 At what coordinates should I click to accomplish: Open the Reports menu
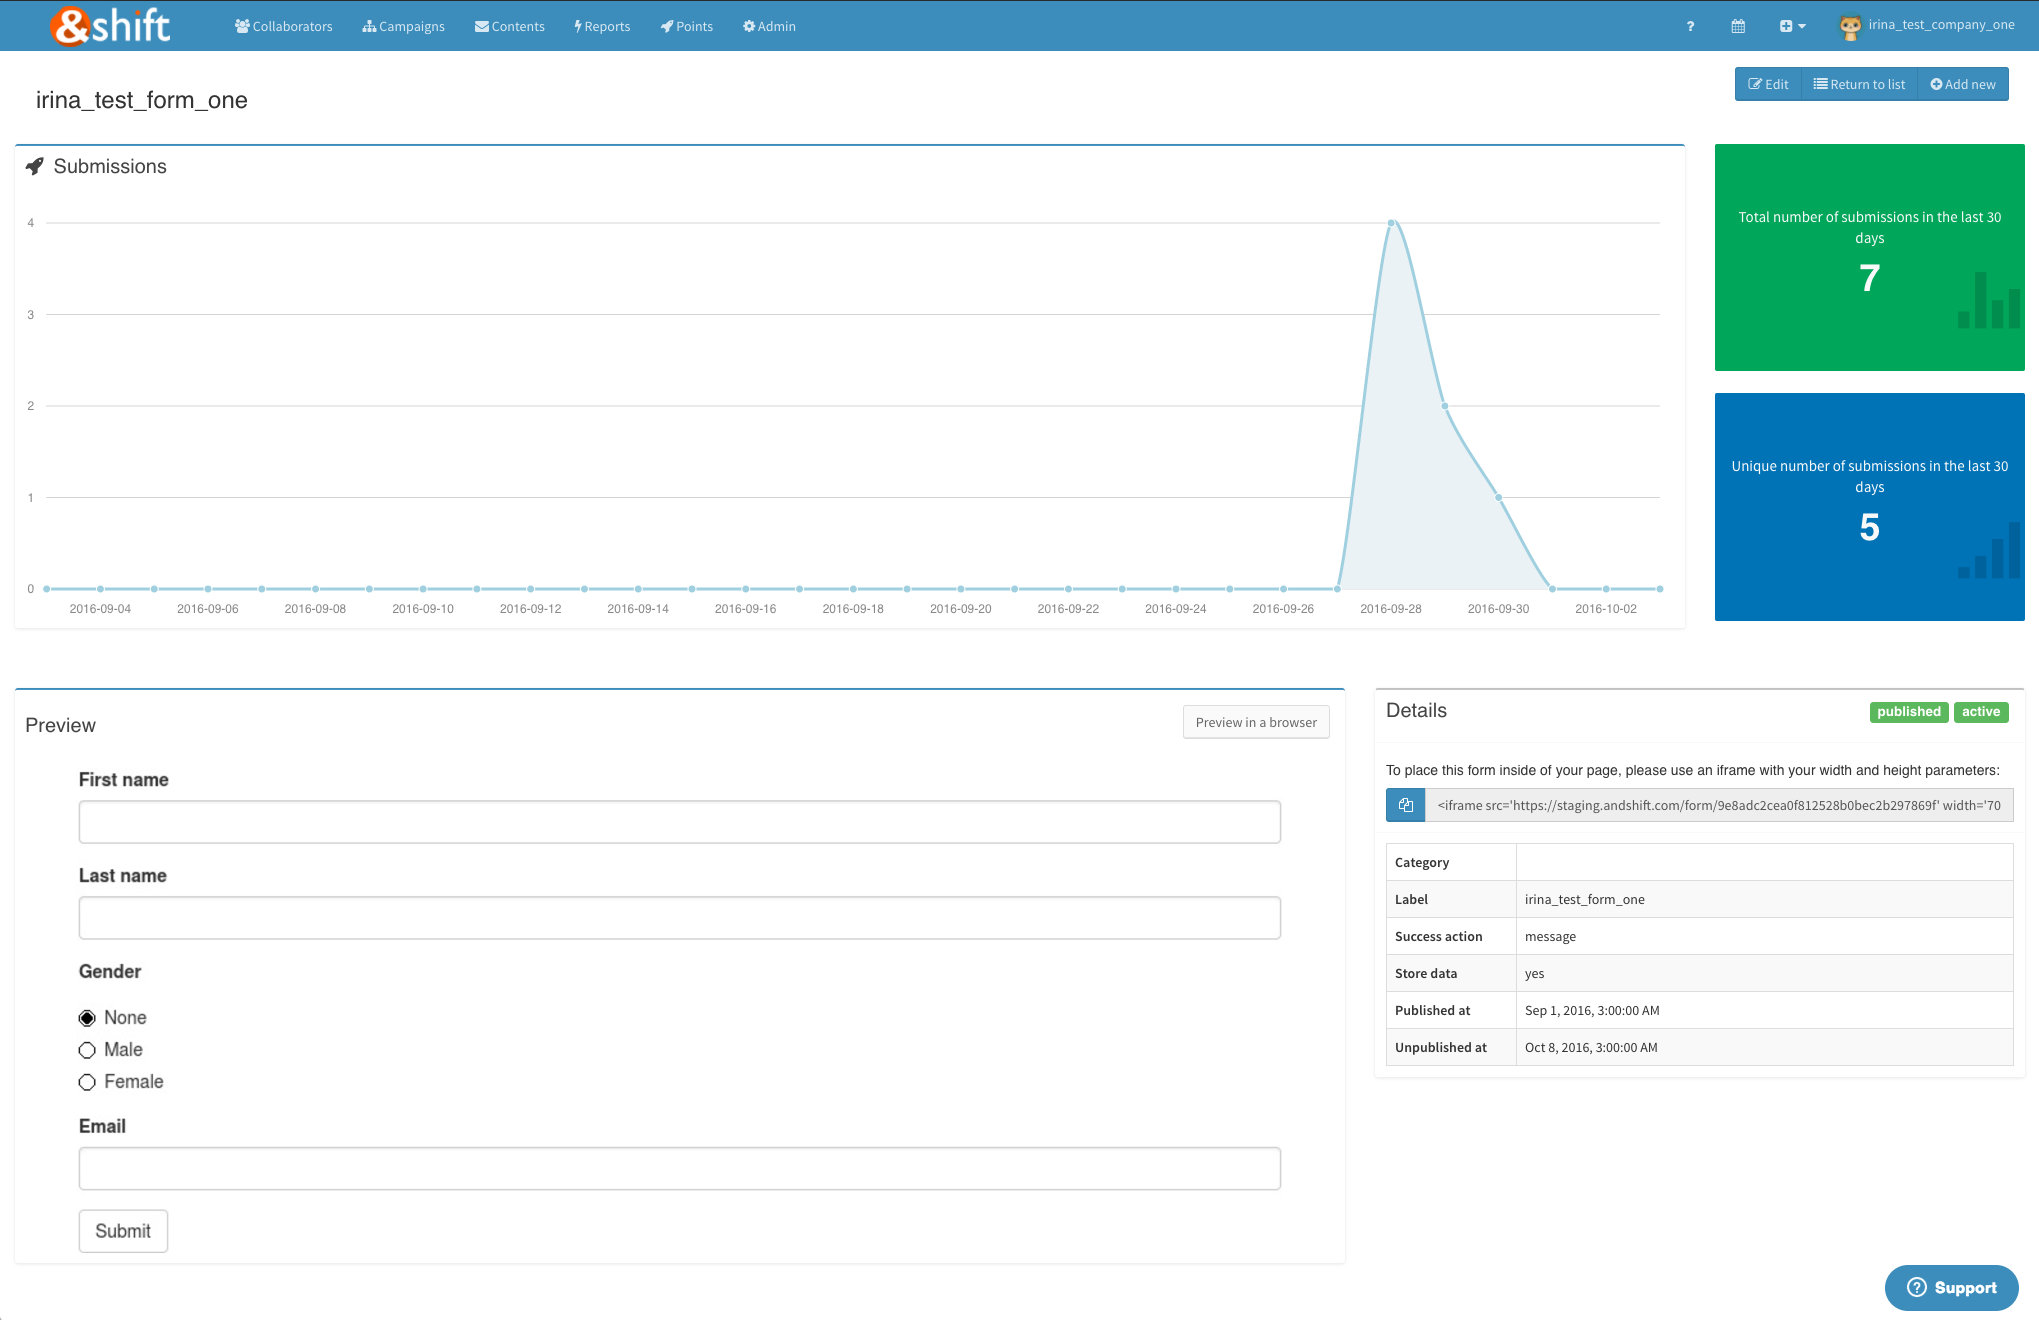(602, 26)
